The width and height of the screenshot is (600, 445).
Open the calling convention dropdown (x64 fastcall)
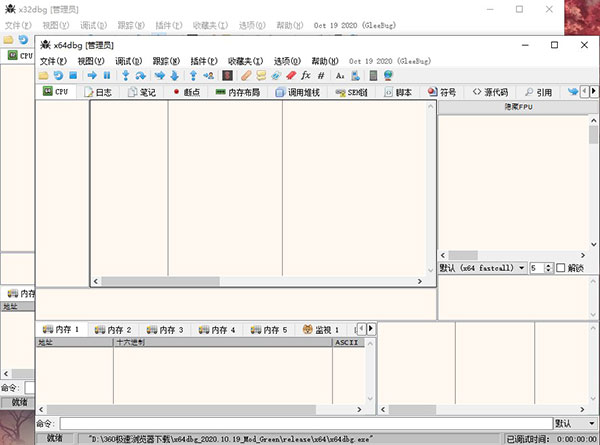pyautogui.click(x=482, y=268)
